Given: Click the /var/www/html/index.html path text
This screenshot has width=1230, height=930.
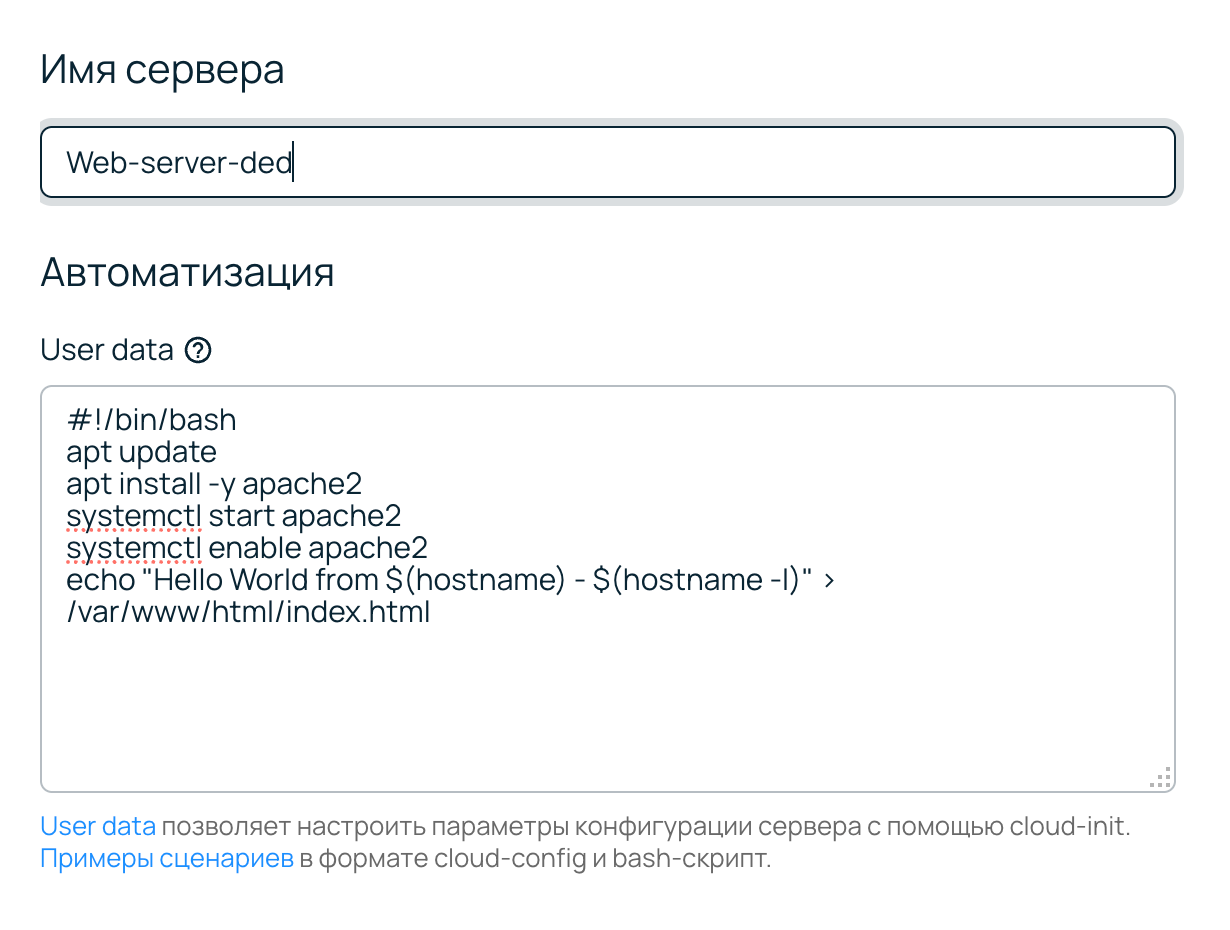Looking at the screenshot, I should (246, 611).
